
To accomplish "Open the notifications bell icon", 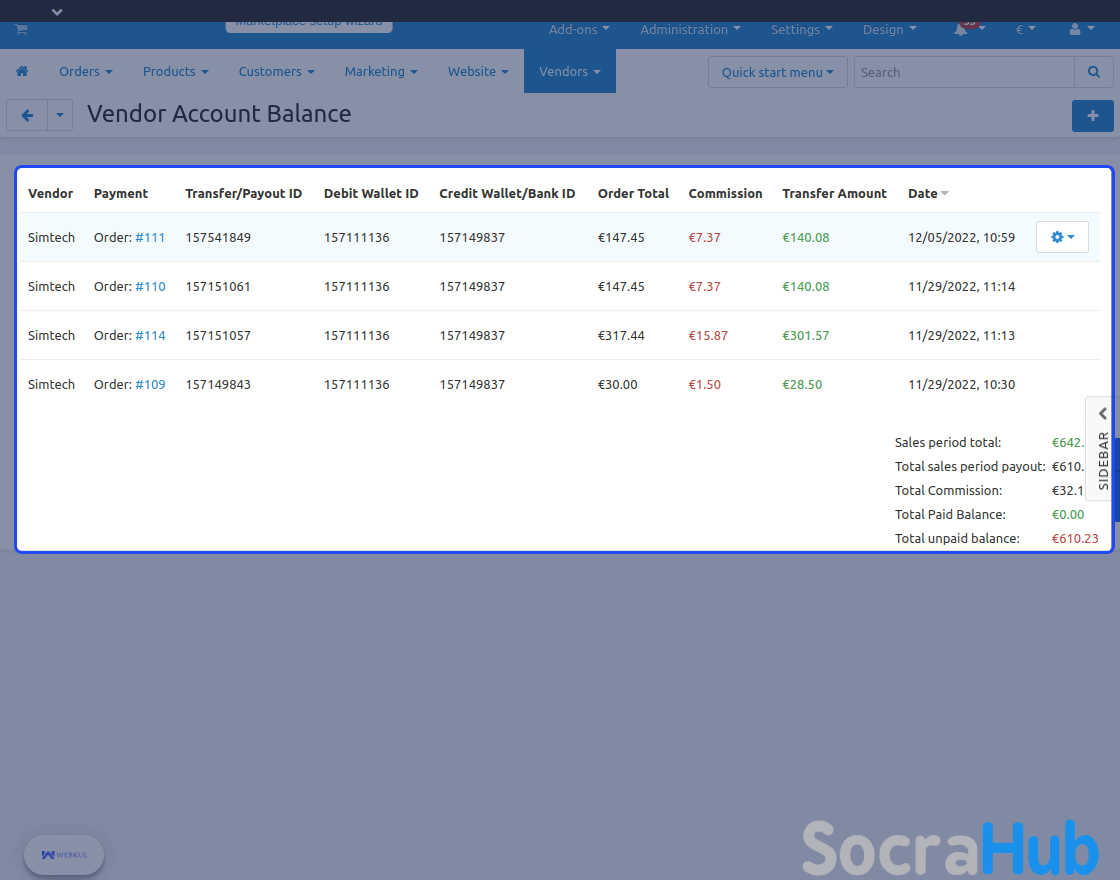I will tap(962, 30).
